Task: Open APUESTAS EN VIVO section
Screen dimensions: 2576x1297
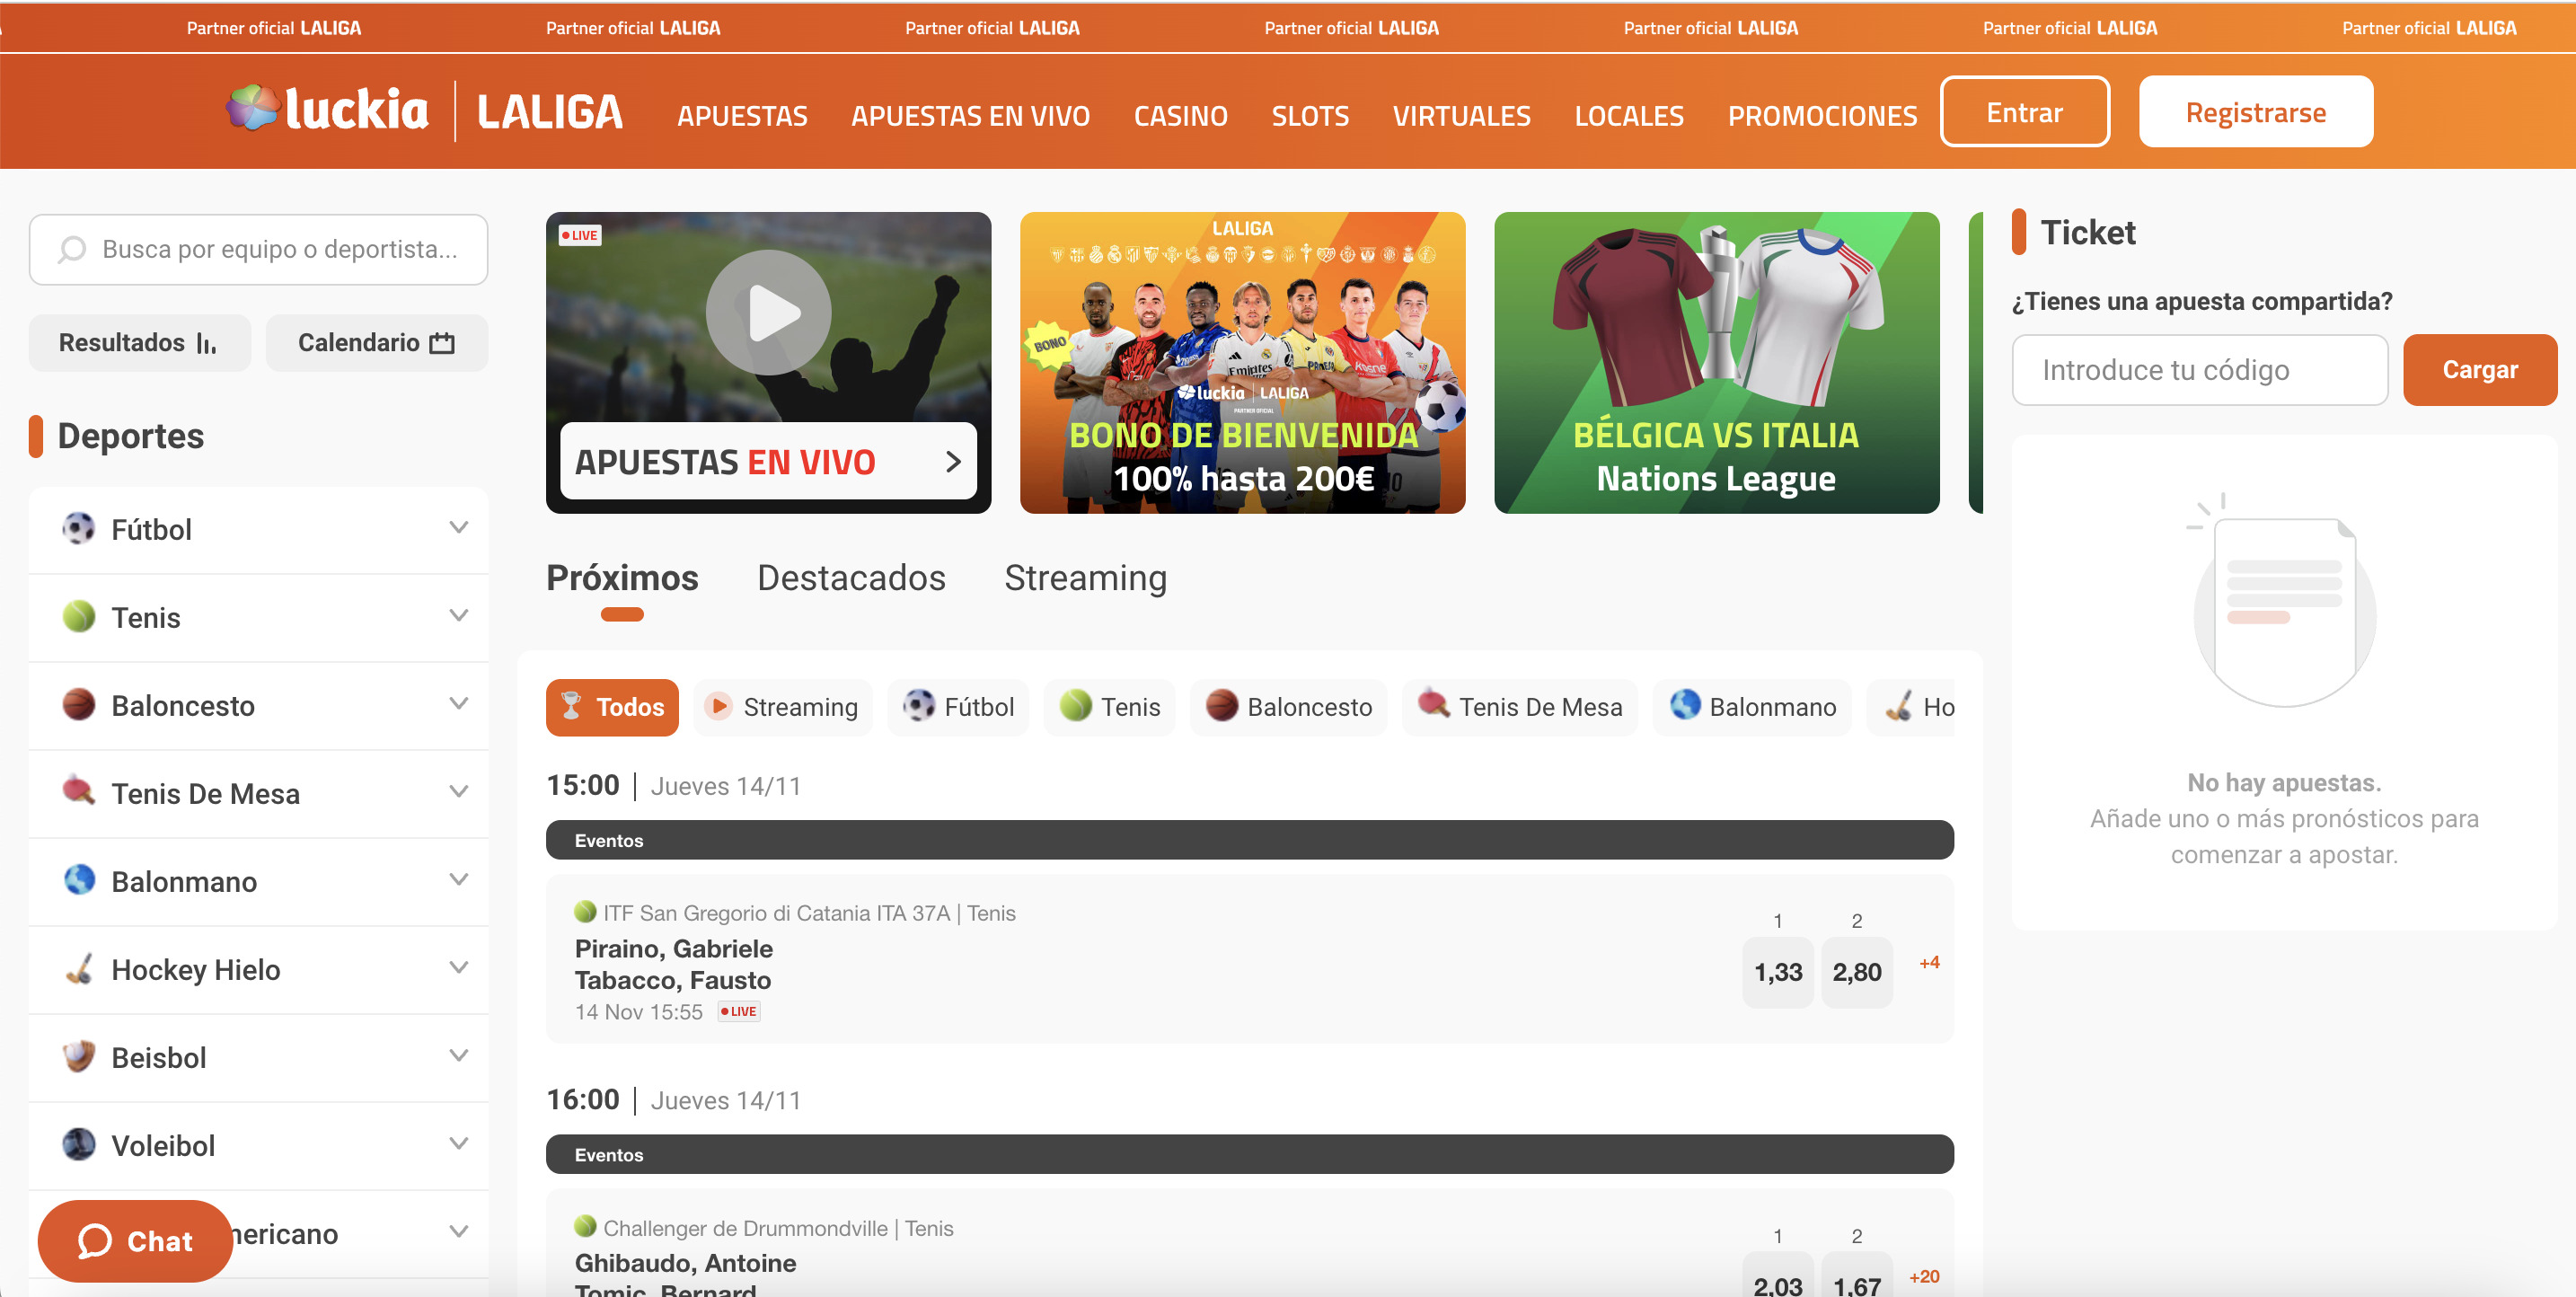Action: click(x=970, y=116)
